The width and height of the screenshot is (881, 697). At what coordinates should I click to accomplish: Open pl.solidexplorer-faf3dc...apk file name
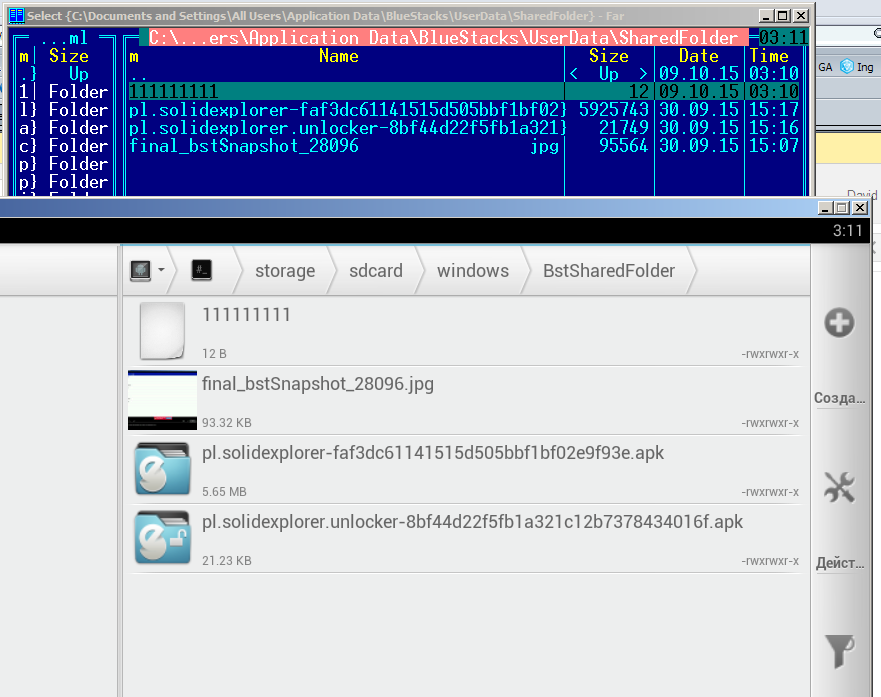433,453
